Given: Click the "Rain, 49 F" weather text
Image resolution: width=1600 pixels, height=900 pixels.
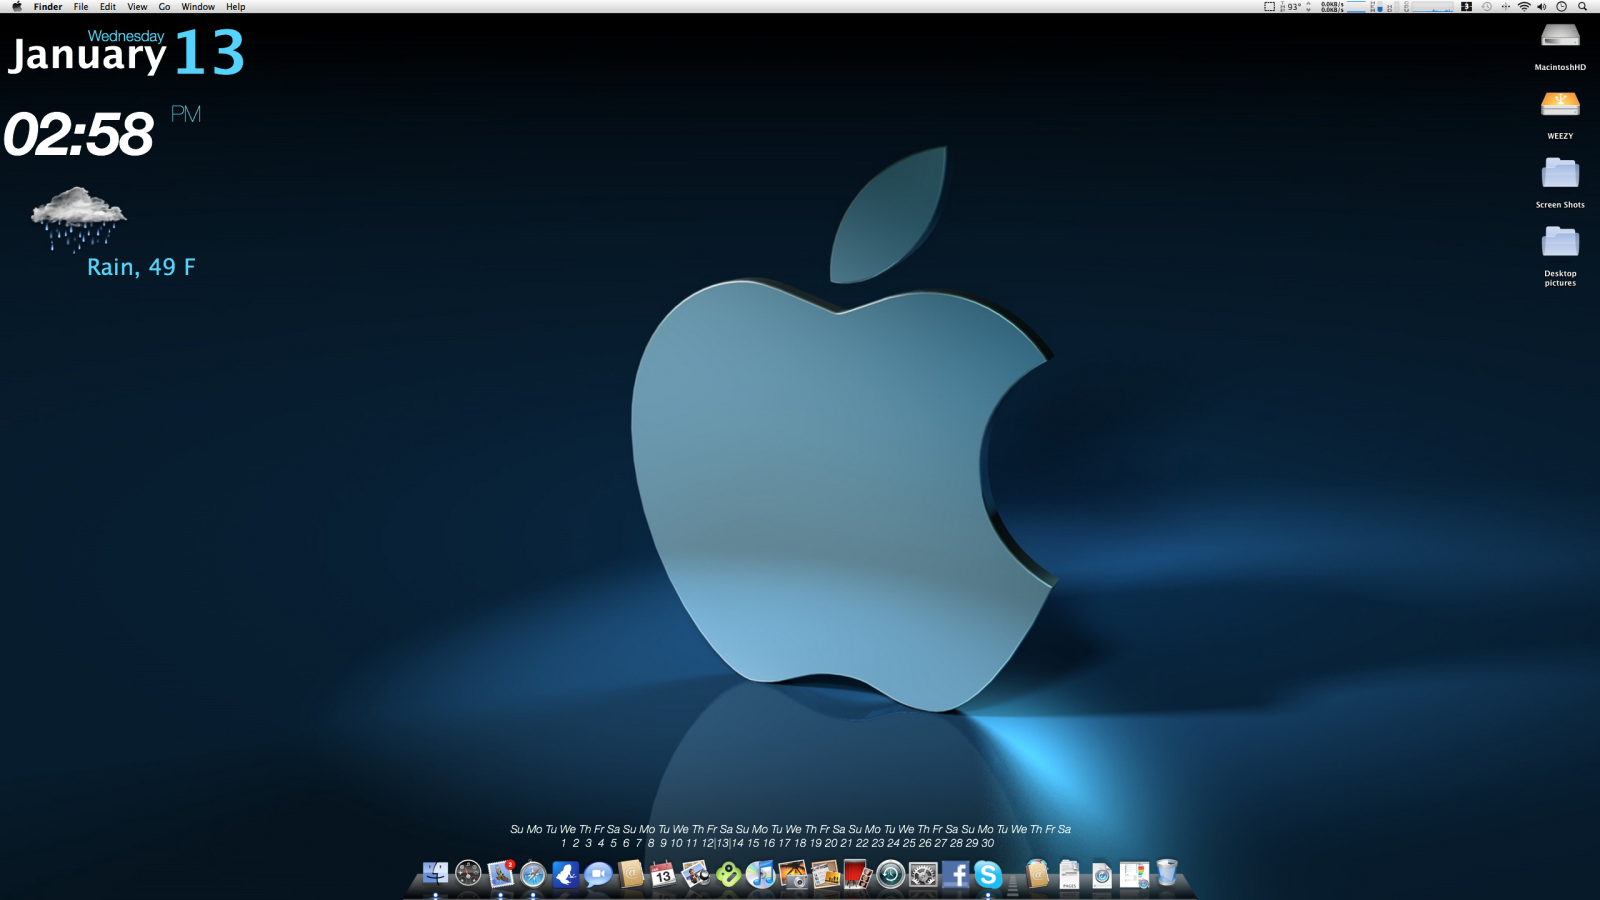Looking at the screenshot, I should click(141, 267).
